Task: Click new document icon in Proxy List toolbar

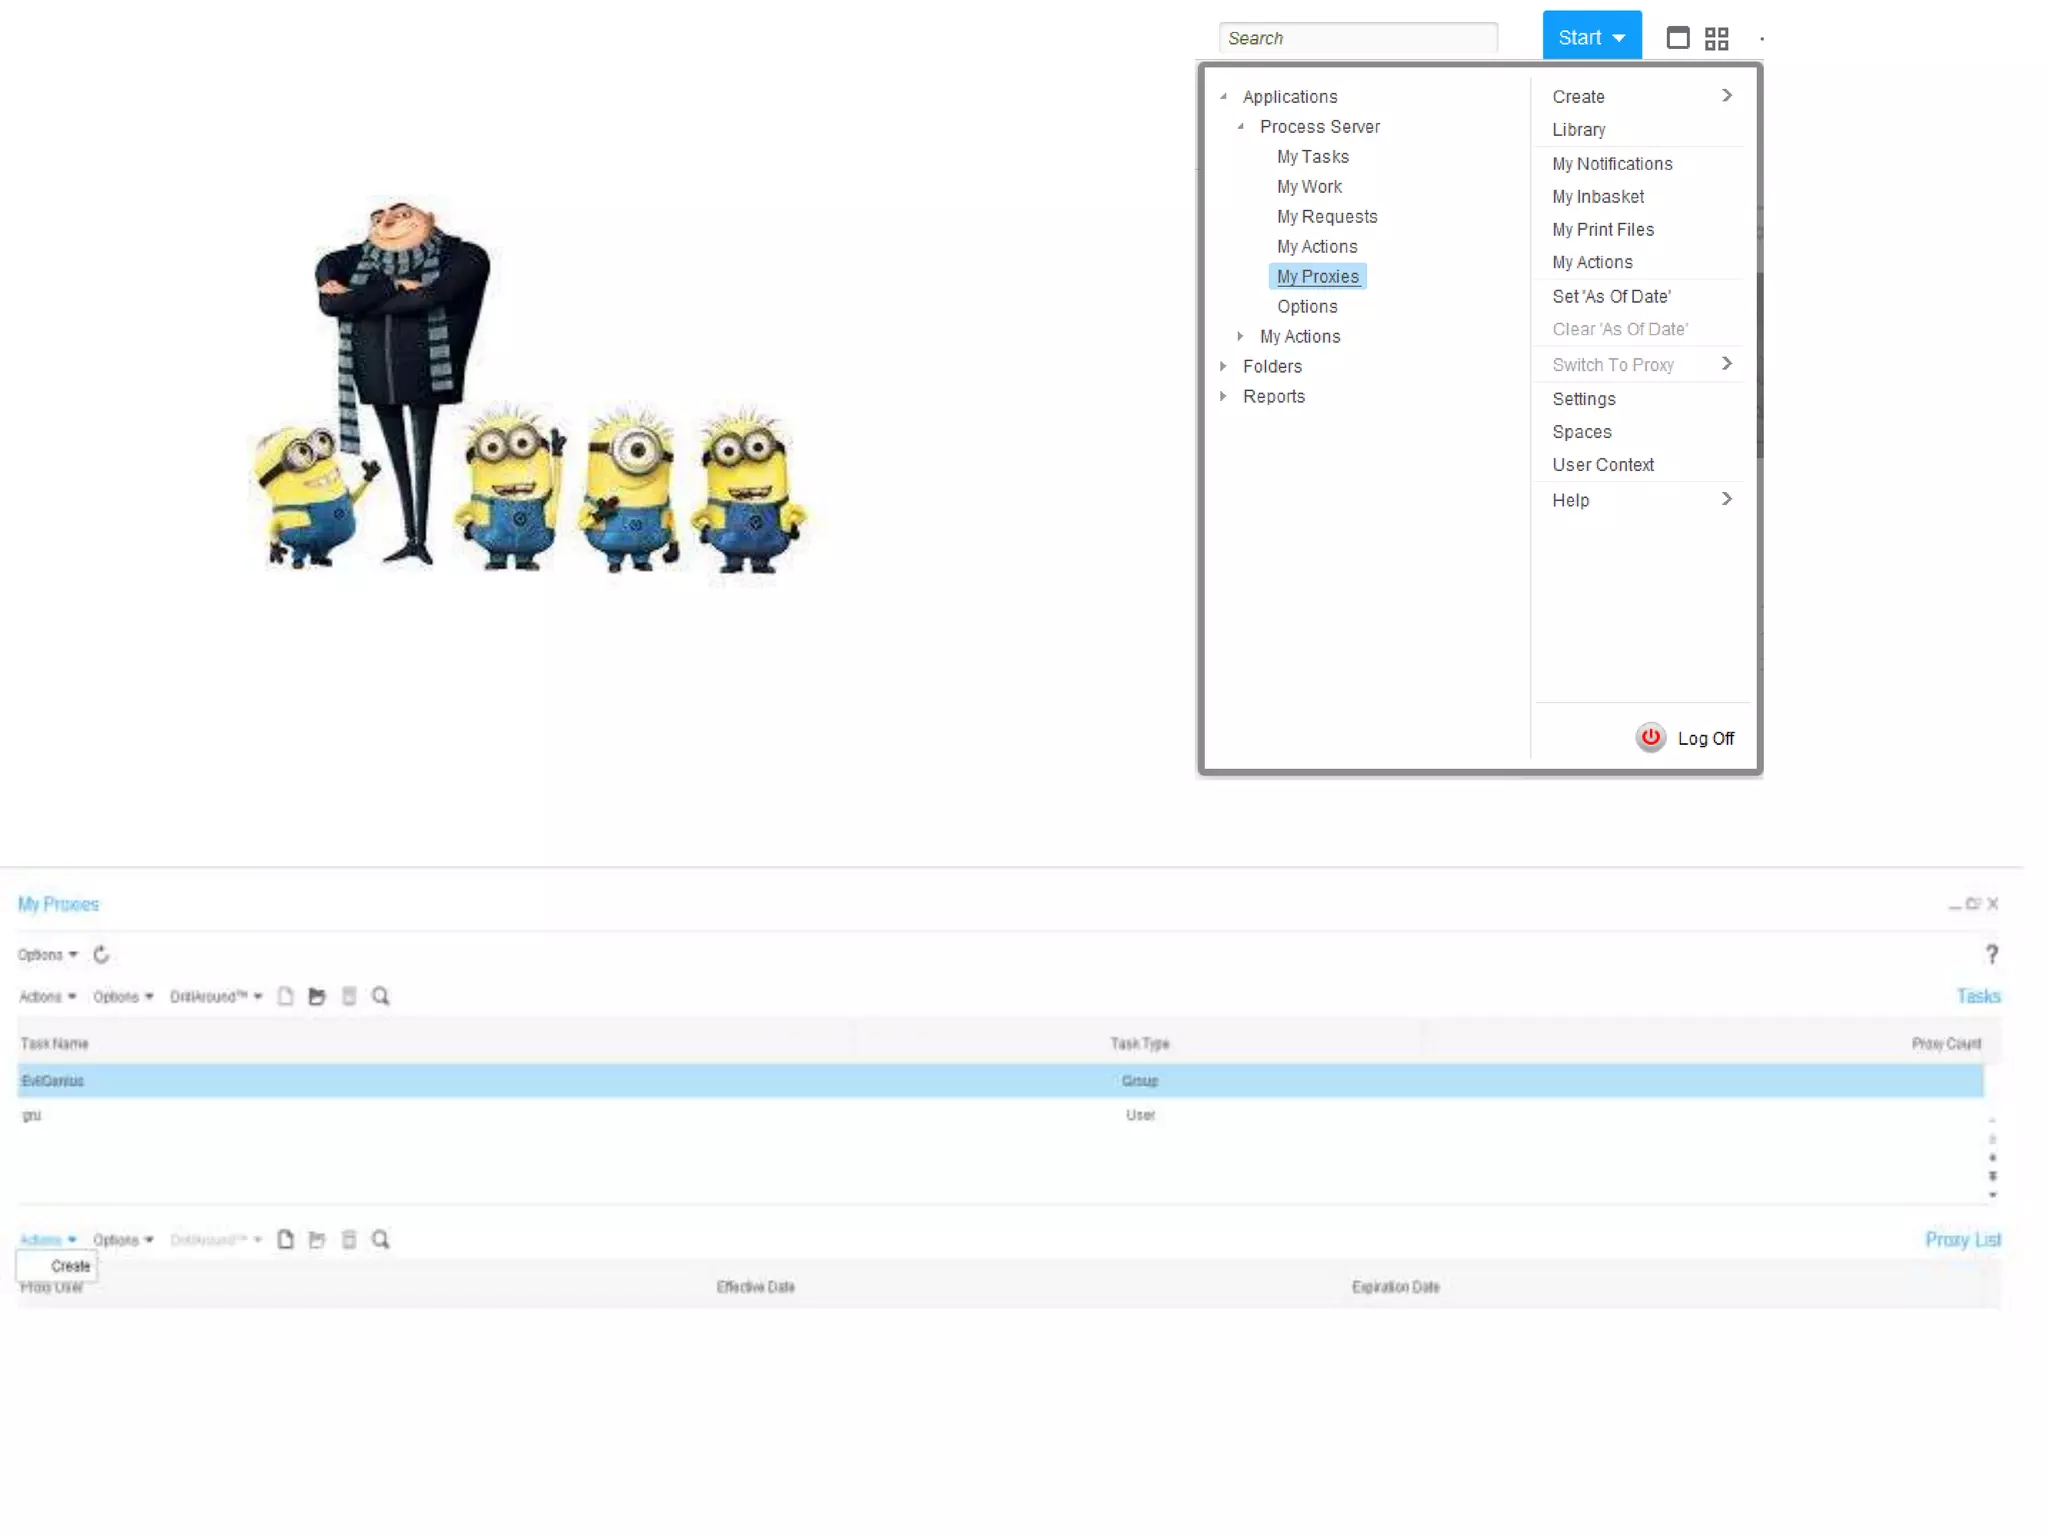Action: (x=285, y=1239)
